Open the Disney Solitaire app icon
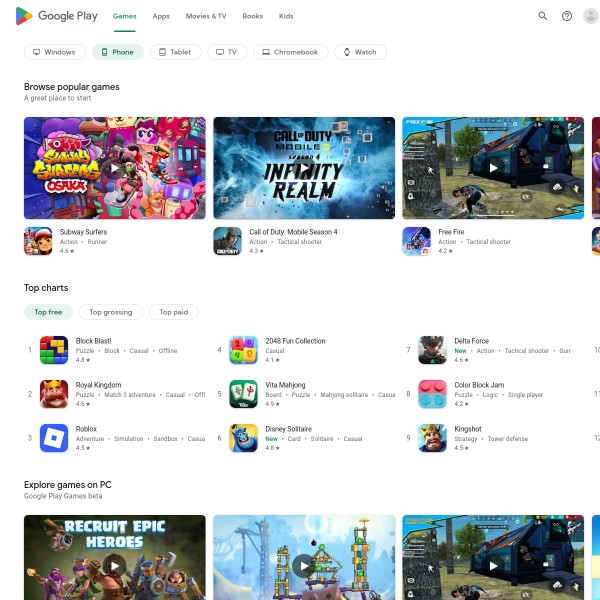Viewport: 600px width, 600px height. pos(243,438)
